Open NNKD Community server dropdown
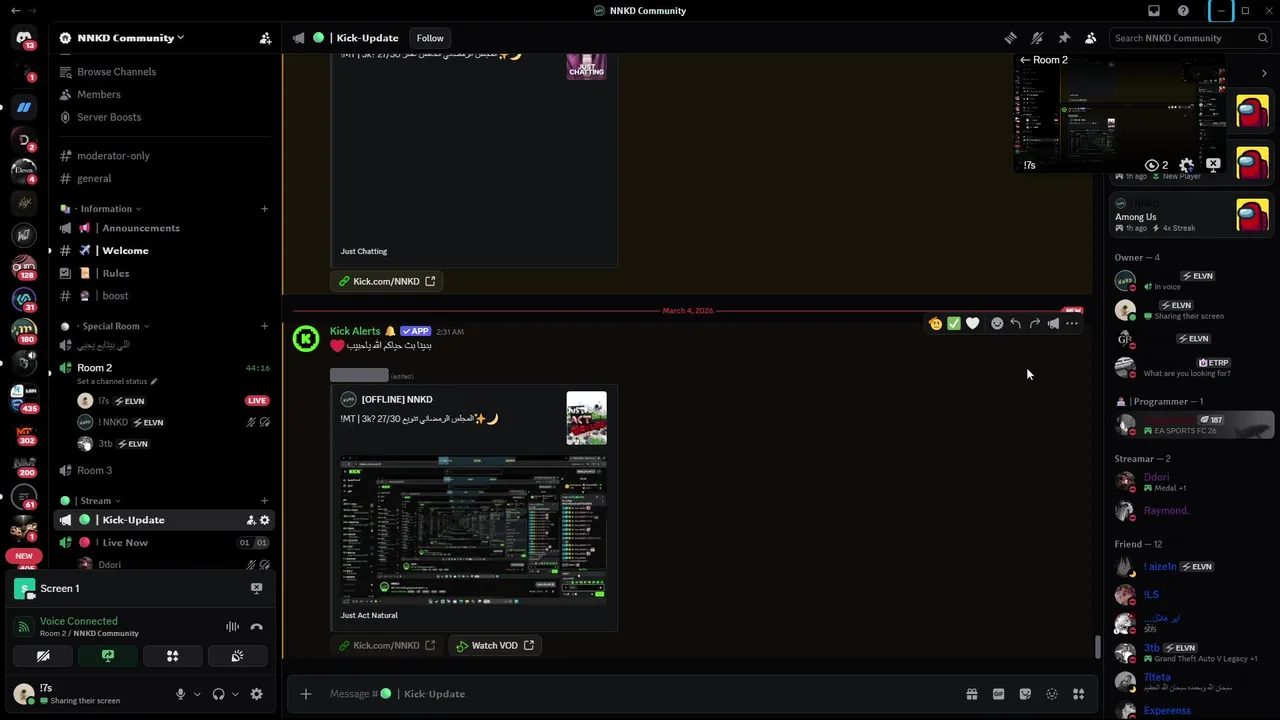Image resolution: width=1280 pixels, height=720 pixels. 130,38
